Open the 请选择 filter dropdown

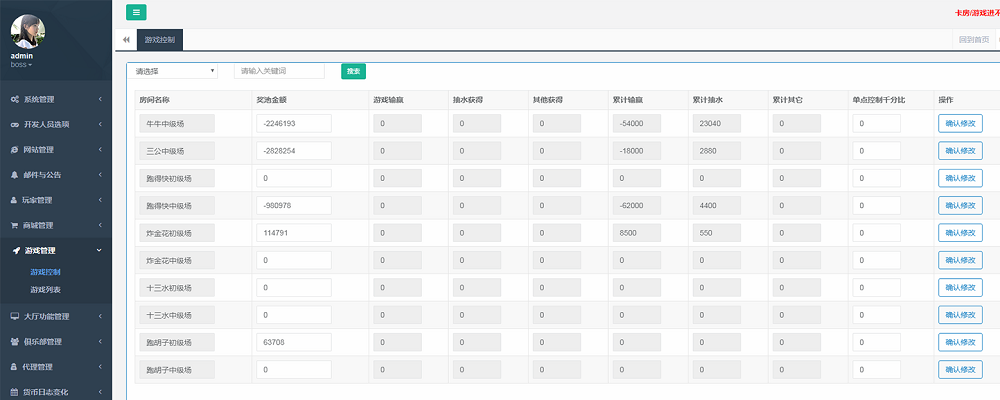point(176,71)
